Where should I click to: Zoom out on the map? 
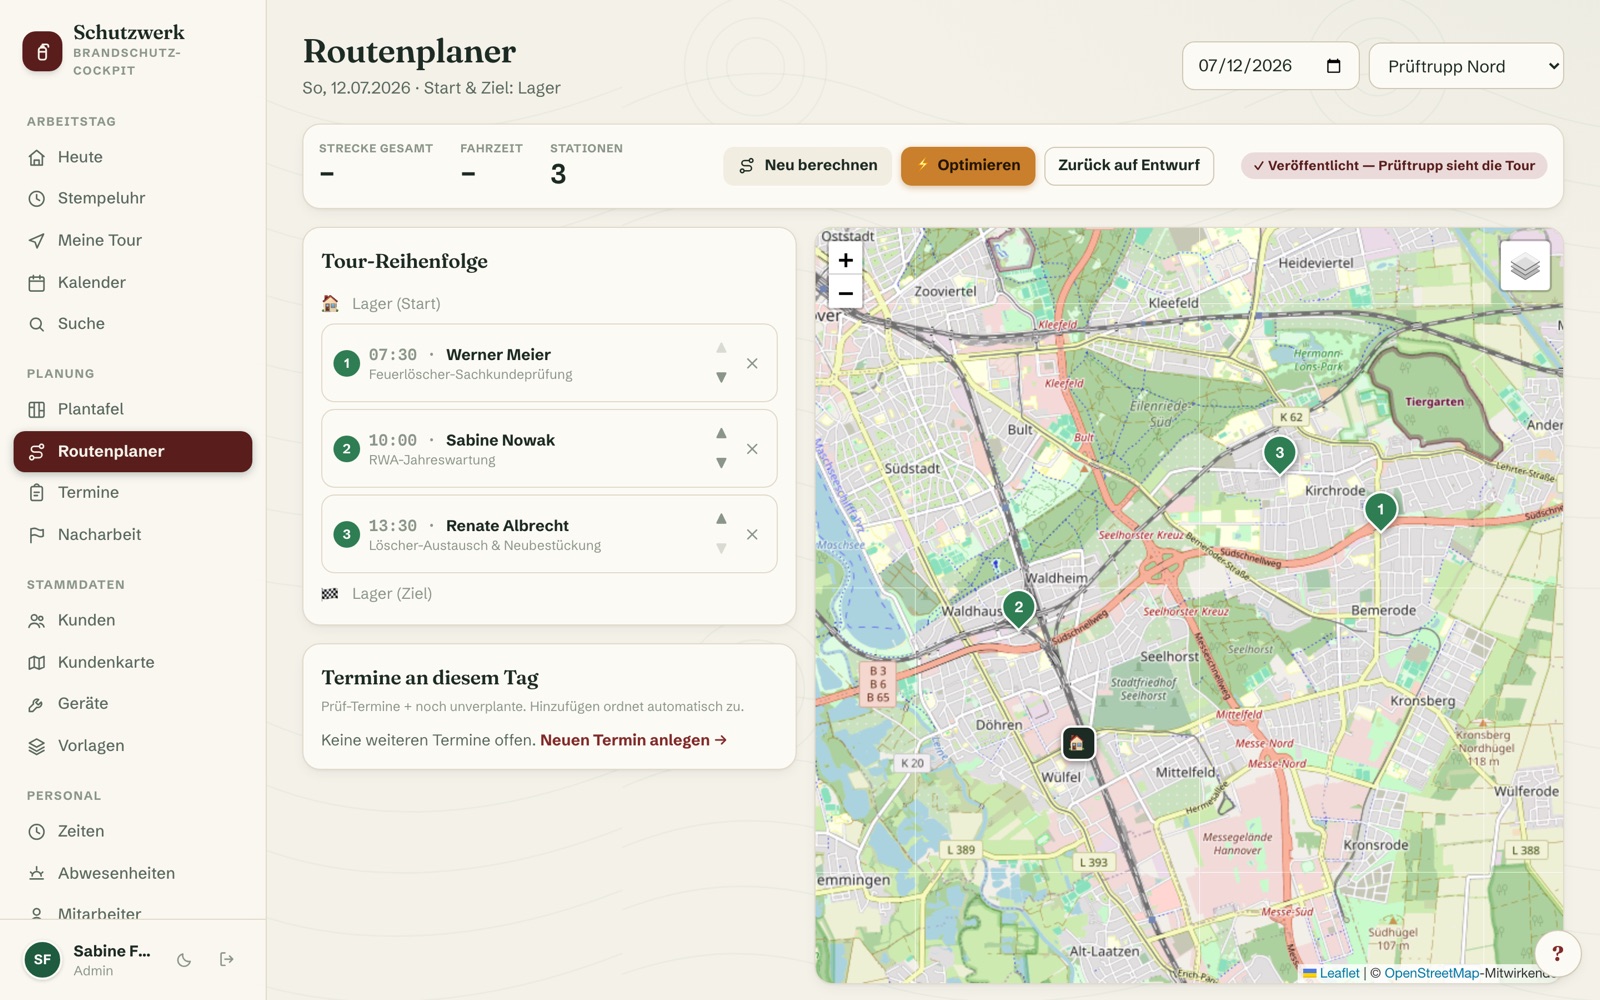point(845,293)
